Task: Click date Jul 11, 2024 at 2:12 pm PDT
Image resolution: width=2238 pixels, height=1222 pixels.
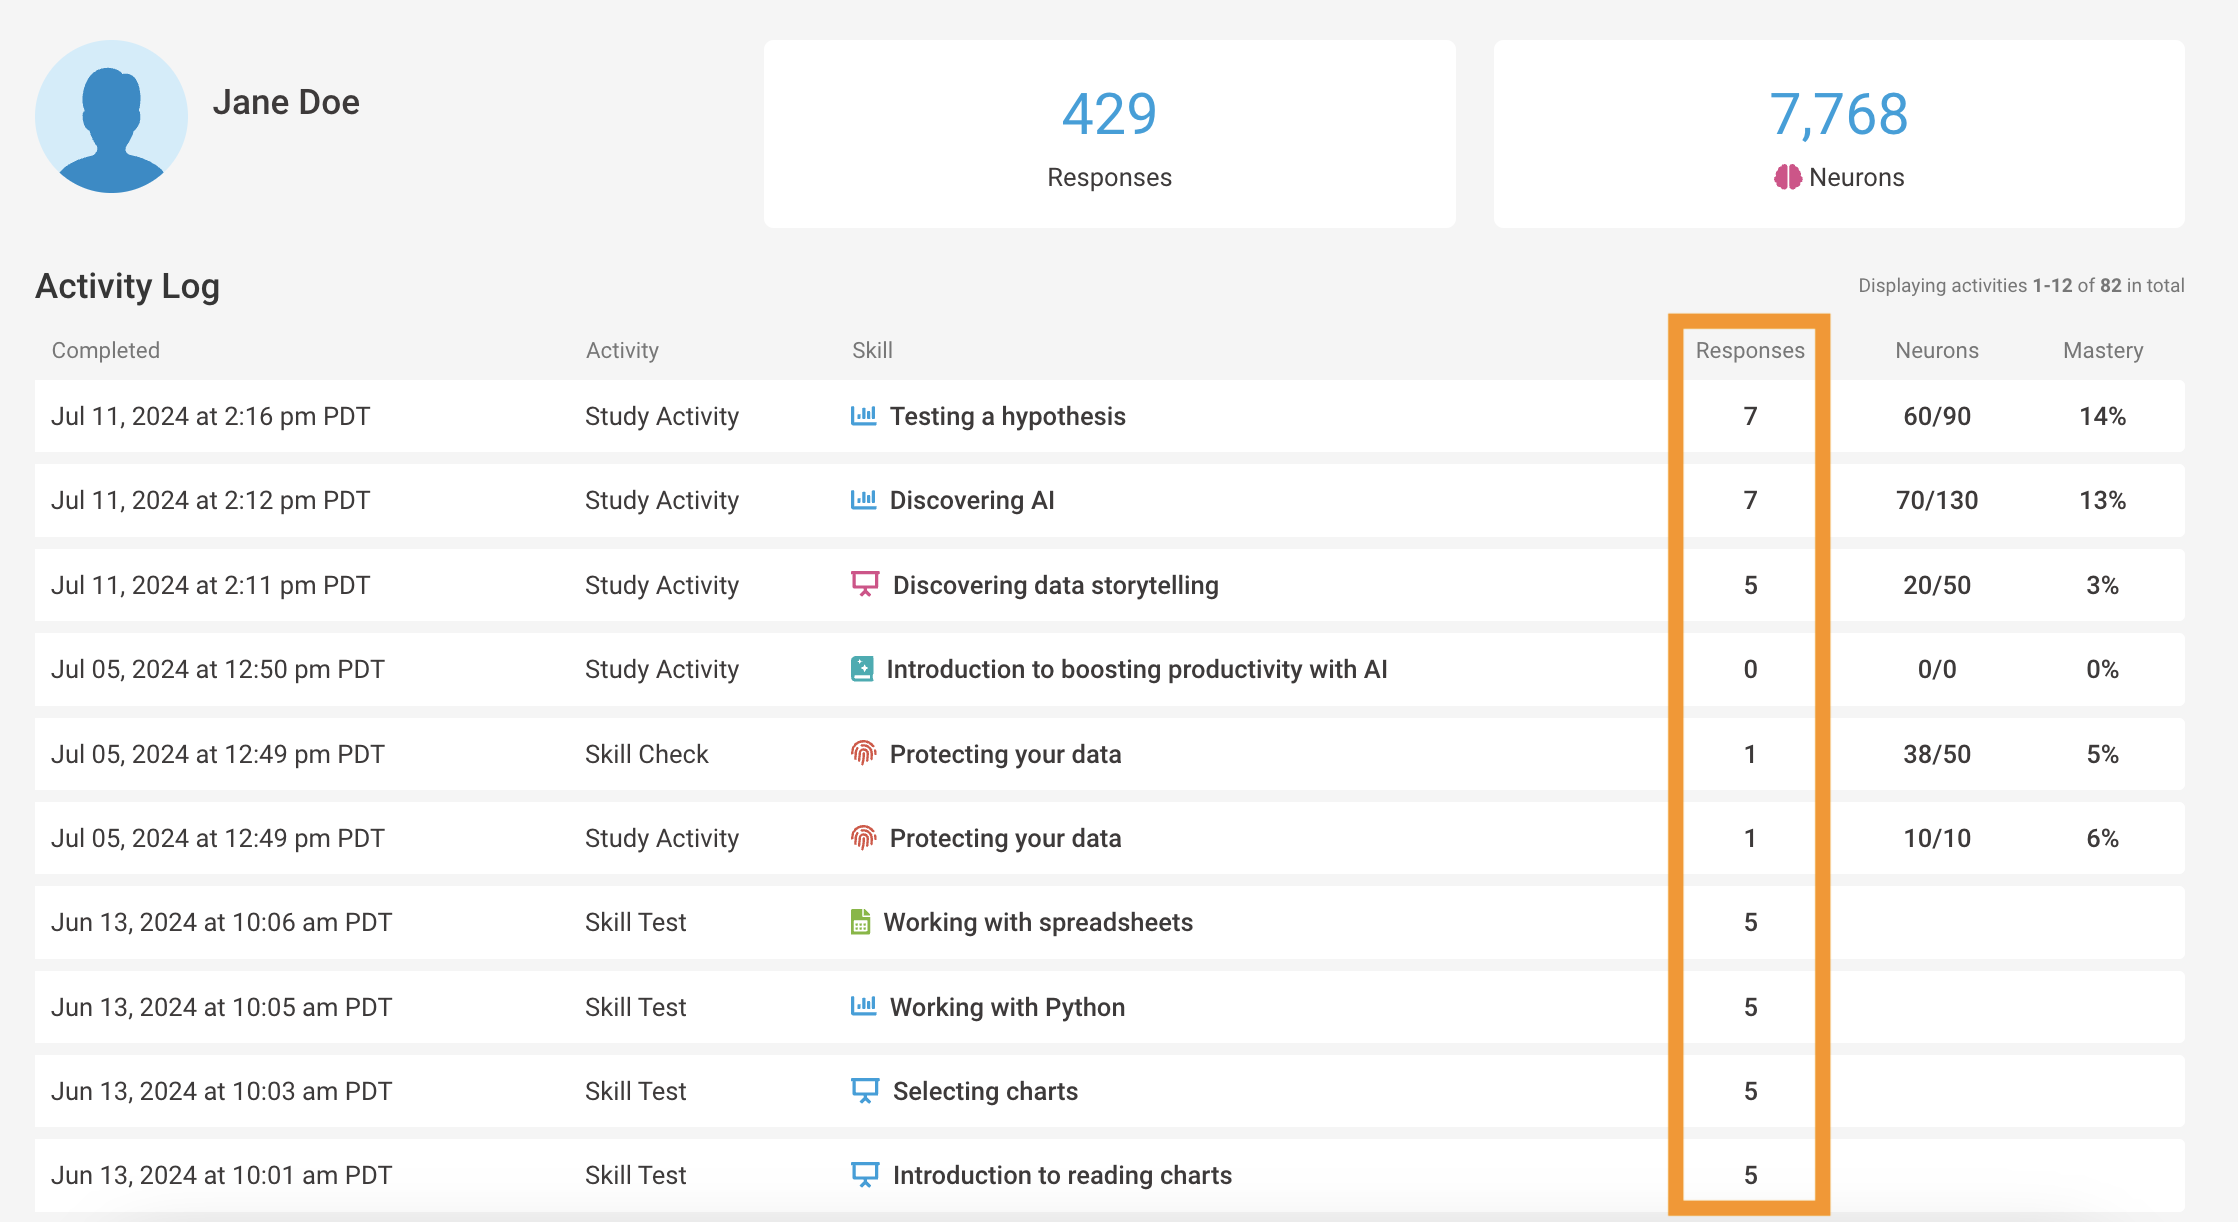Action: [211, 500]
